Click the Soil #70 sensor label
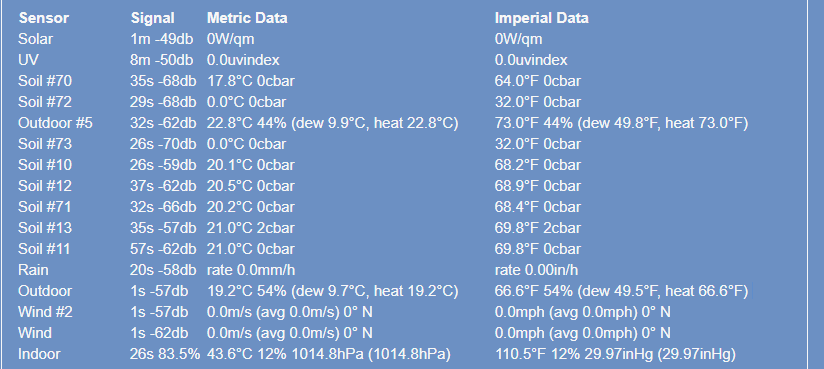Image resolution: width=824 pixels, height=369 pixels. pyautogui.click(x=45, y=81)
